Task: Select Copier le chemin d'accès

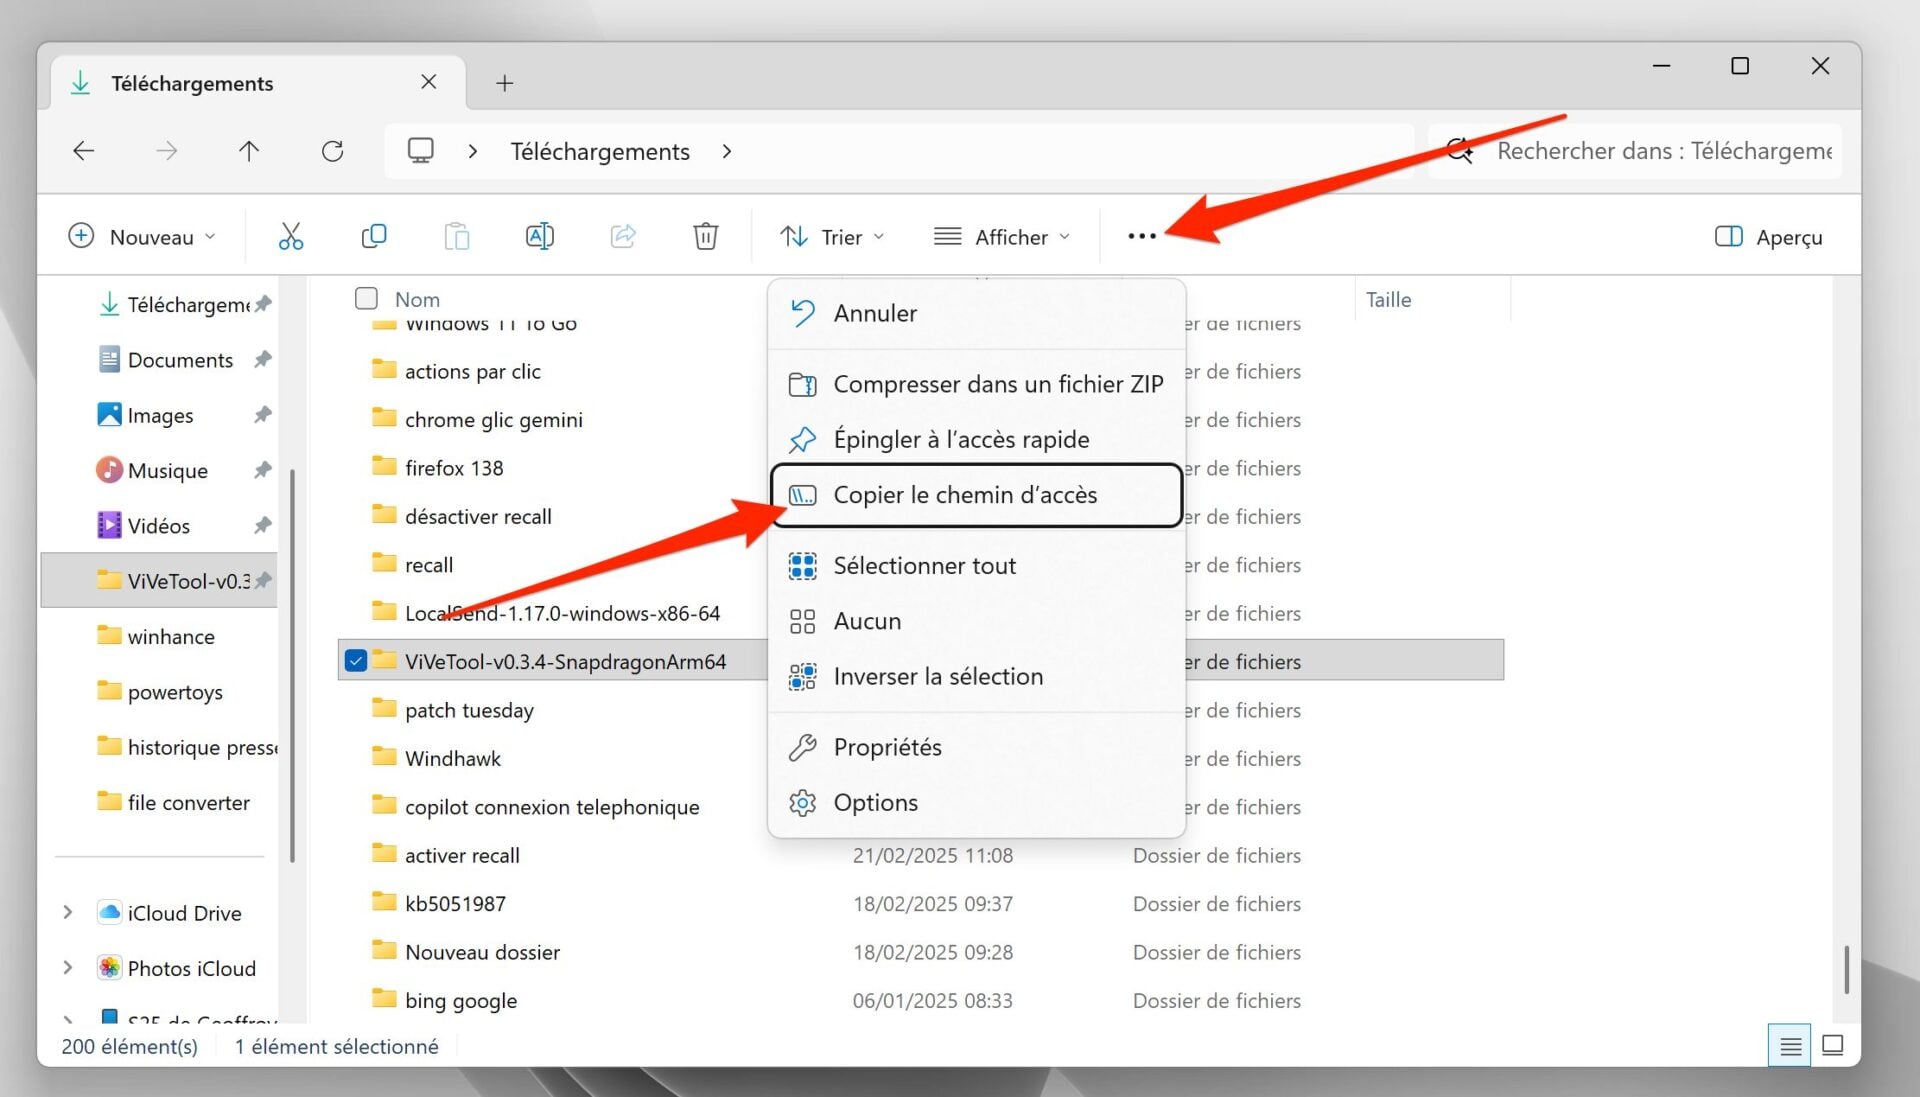Action: pos(965,494)
